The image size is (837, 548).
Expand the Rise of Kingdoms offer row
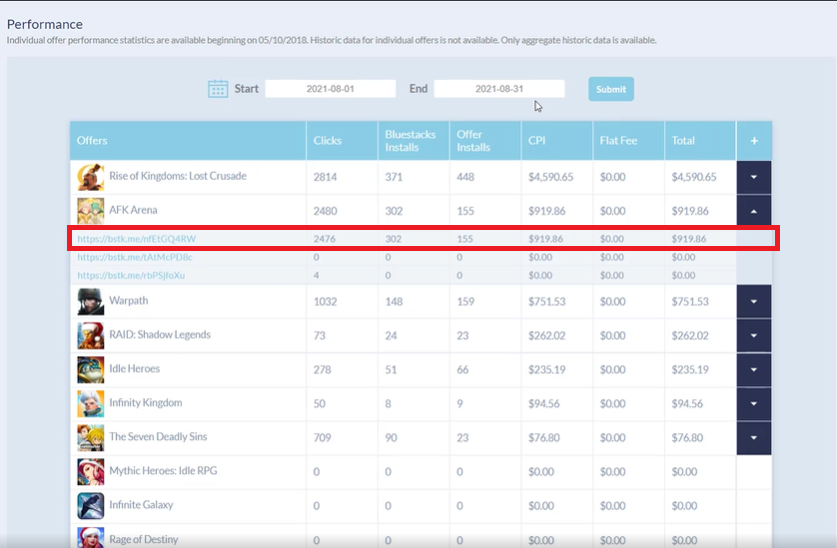(754, 177)
